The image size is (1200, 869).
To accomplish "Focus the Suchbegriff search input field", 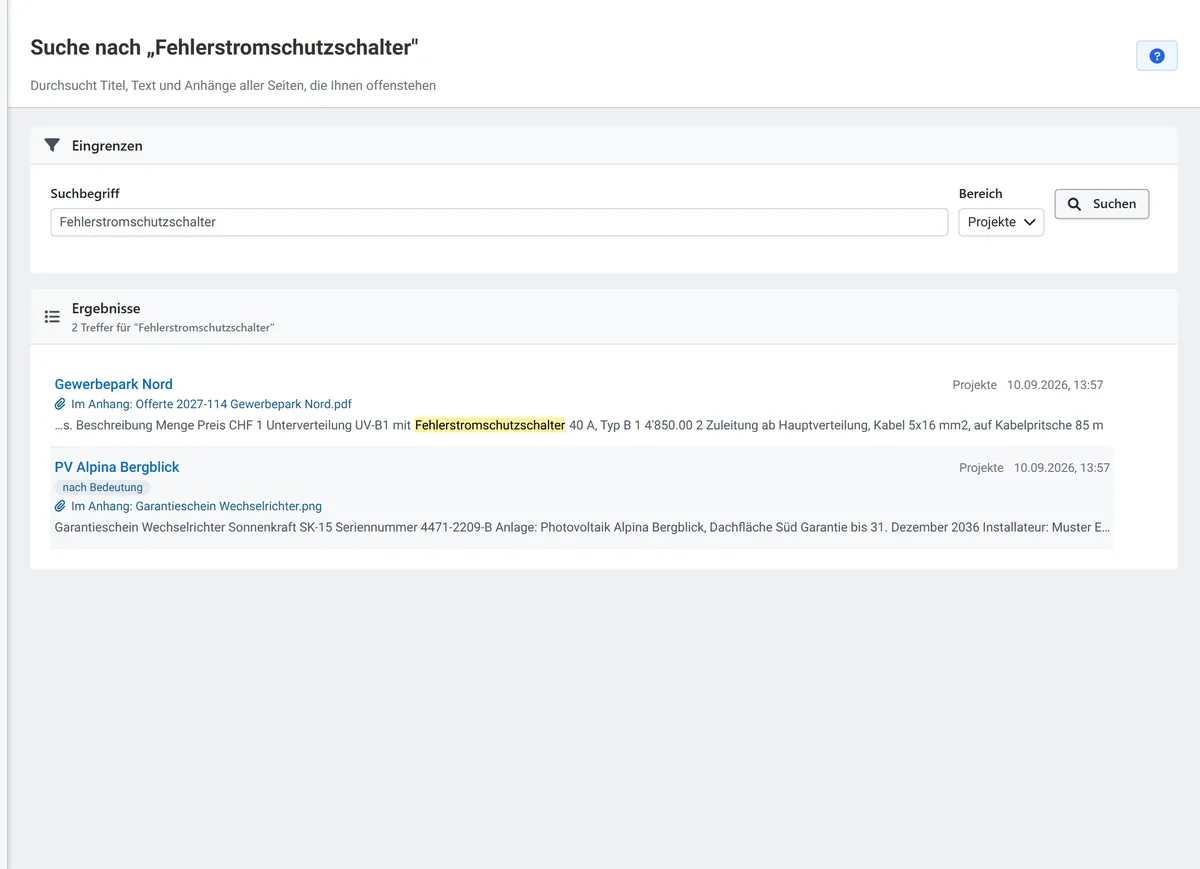I will click(499, 222).
